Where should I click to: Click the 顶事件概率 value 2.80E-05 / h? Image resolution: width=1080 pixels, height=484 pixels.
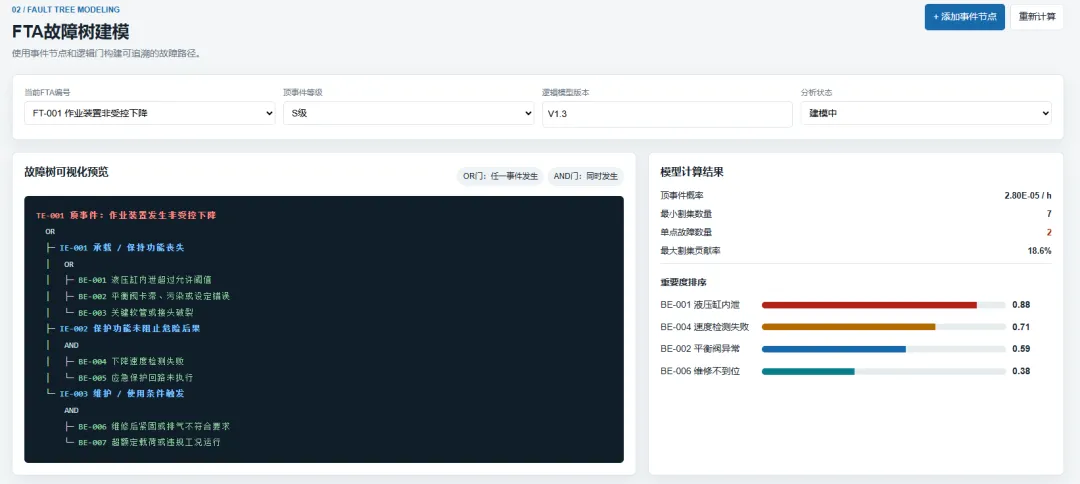point(1028,196)
